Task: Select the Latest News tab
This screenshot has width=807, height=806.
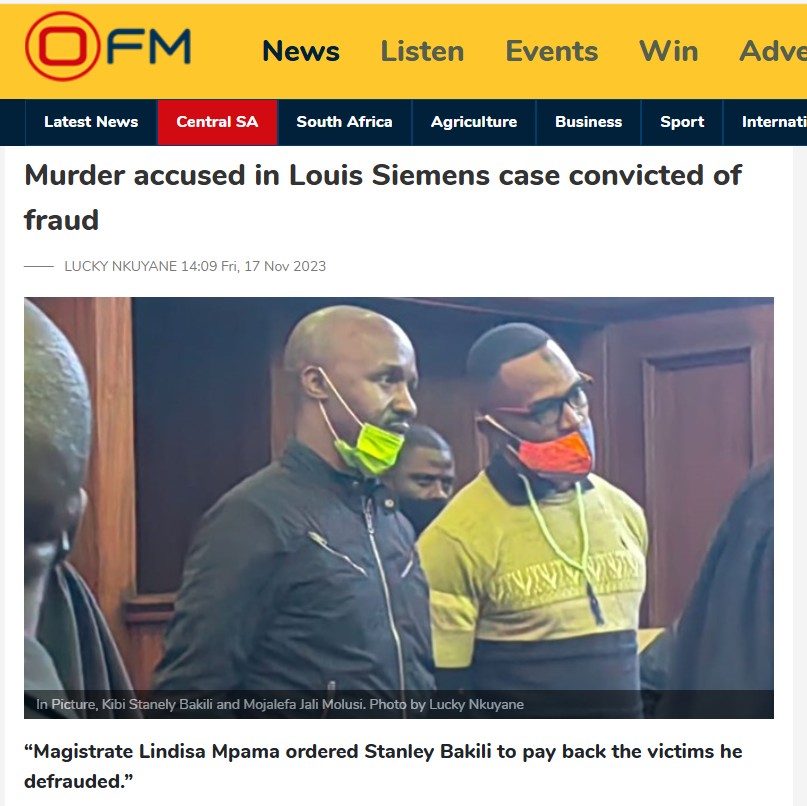Action: (91, 122)
